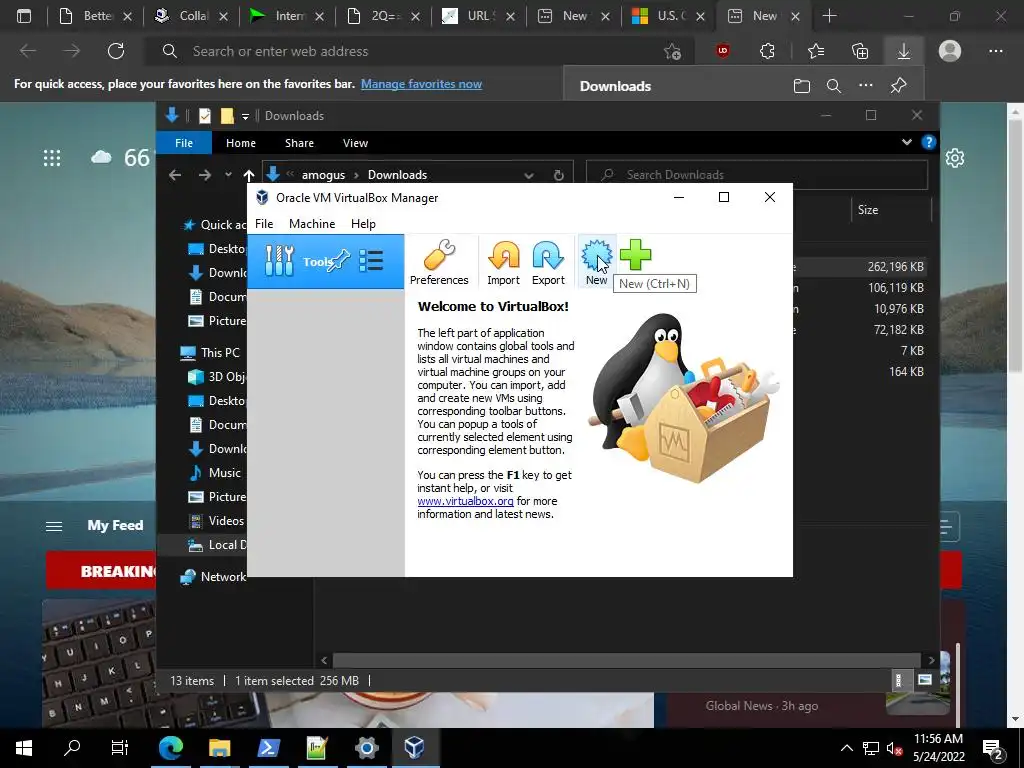
Task: Click Manage favorites now link
Action: [421, 84]
